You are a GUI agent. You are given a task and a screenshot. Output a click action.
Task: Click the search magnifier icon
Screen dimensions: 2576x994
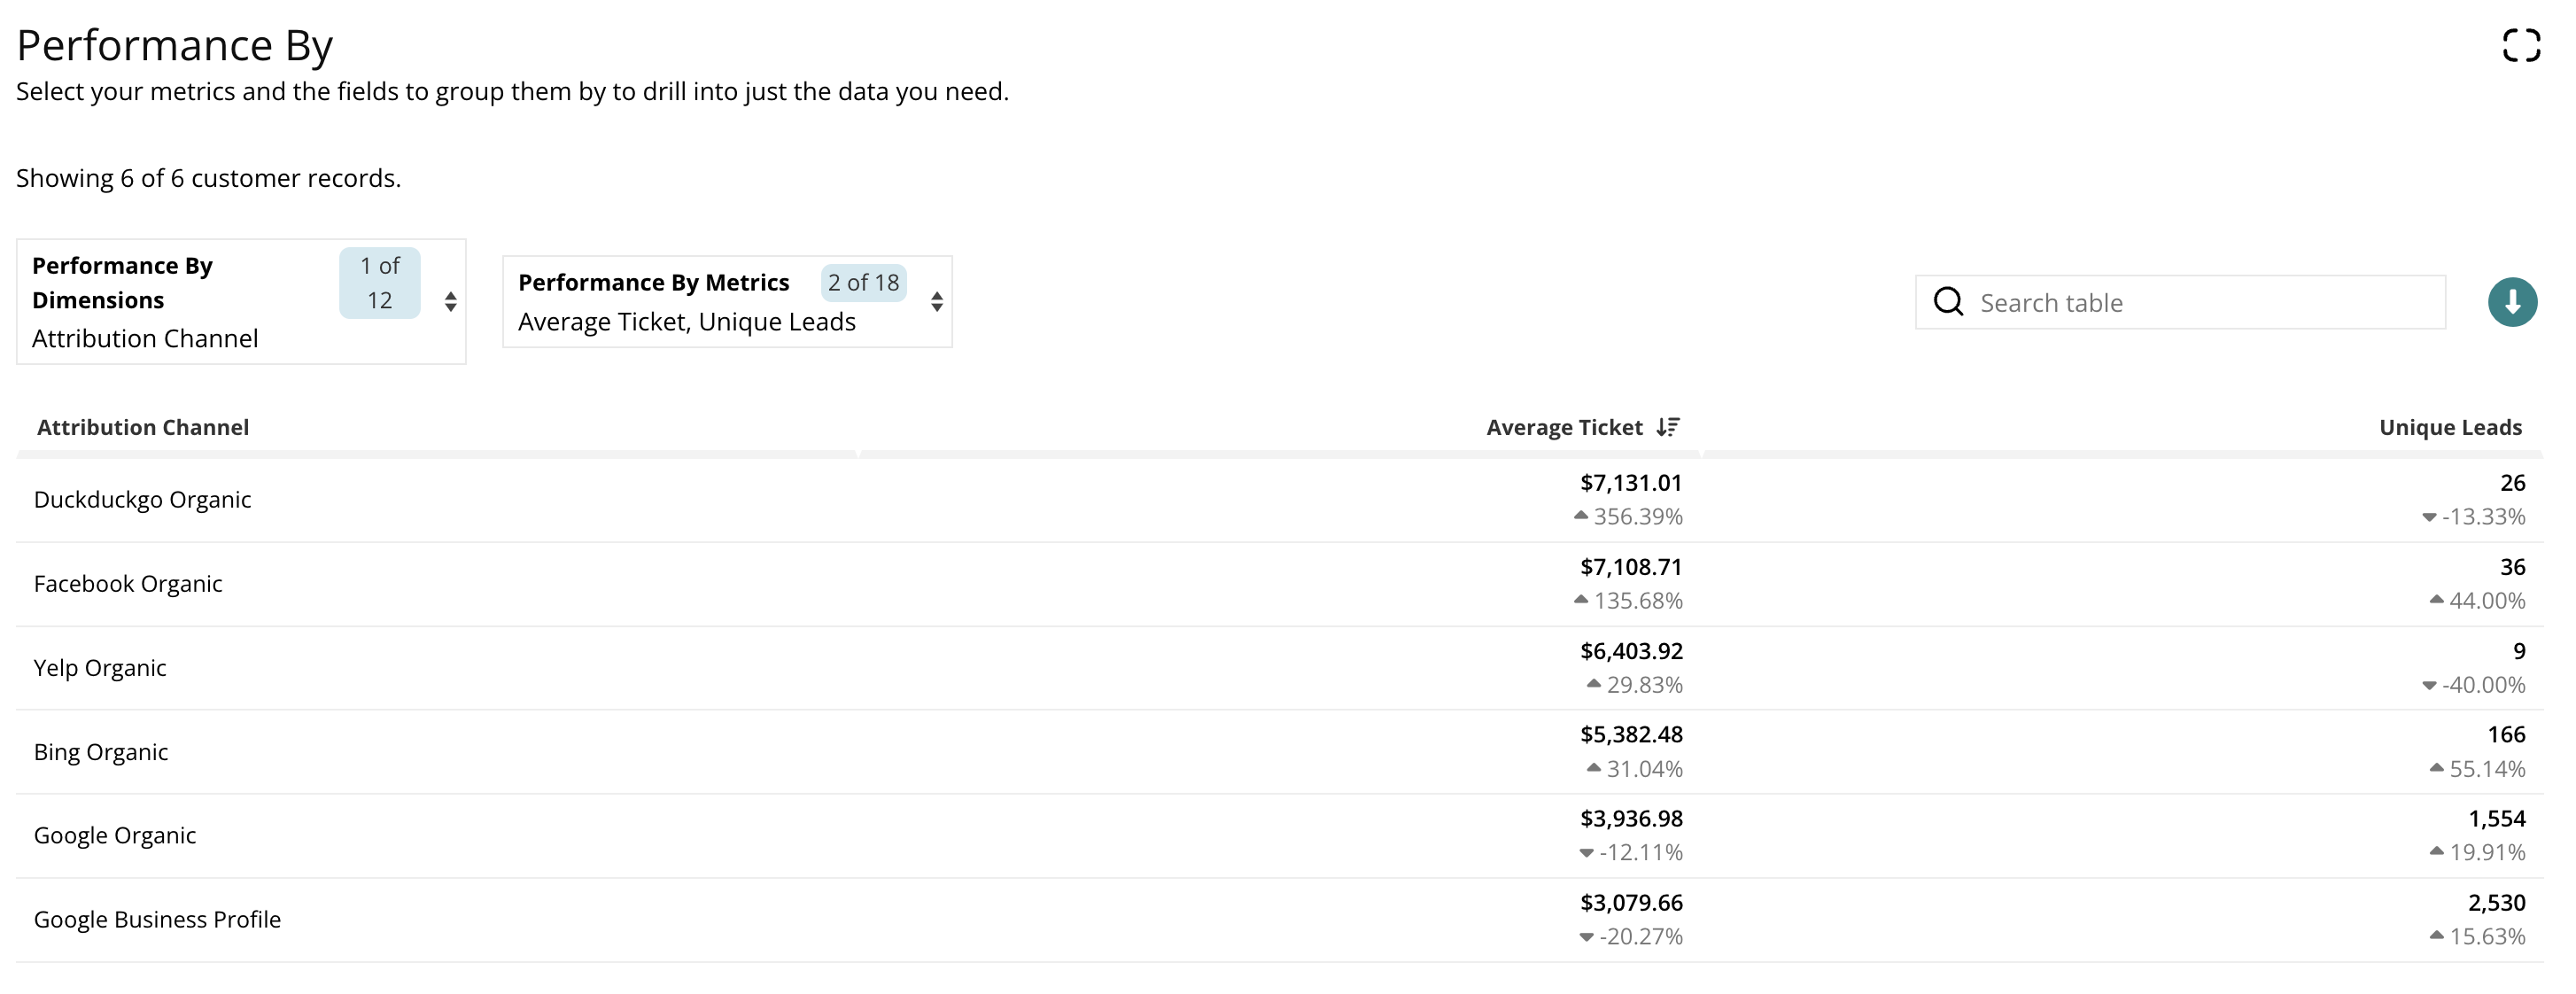pyautogui.click(x=1948, y=302)
